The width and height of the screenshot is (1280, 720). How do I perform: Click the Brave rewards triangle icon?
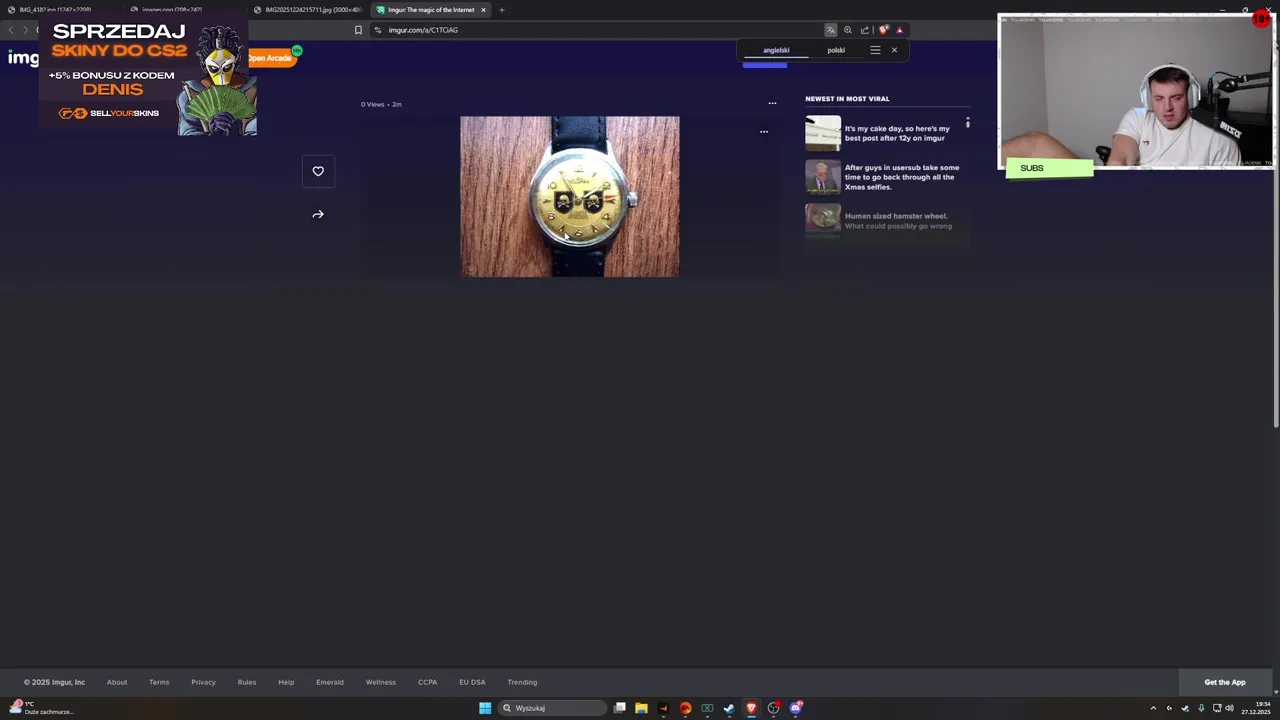coord(899,30)
